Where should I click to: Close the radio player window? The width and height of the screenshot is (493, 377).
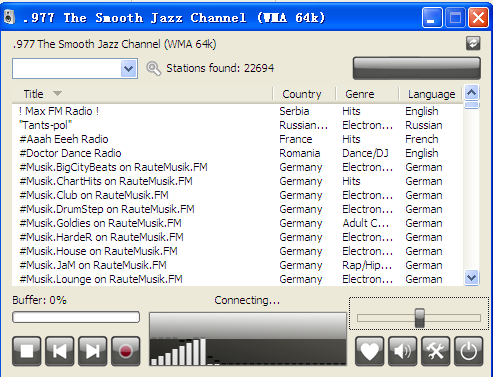tap(478, 17)
